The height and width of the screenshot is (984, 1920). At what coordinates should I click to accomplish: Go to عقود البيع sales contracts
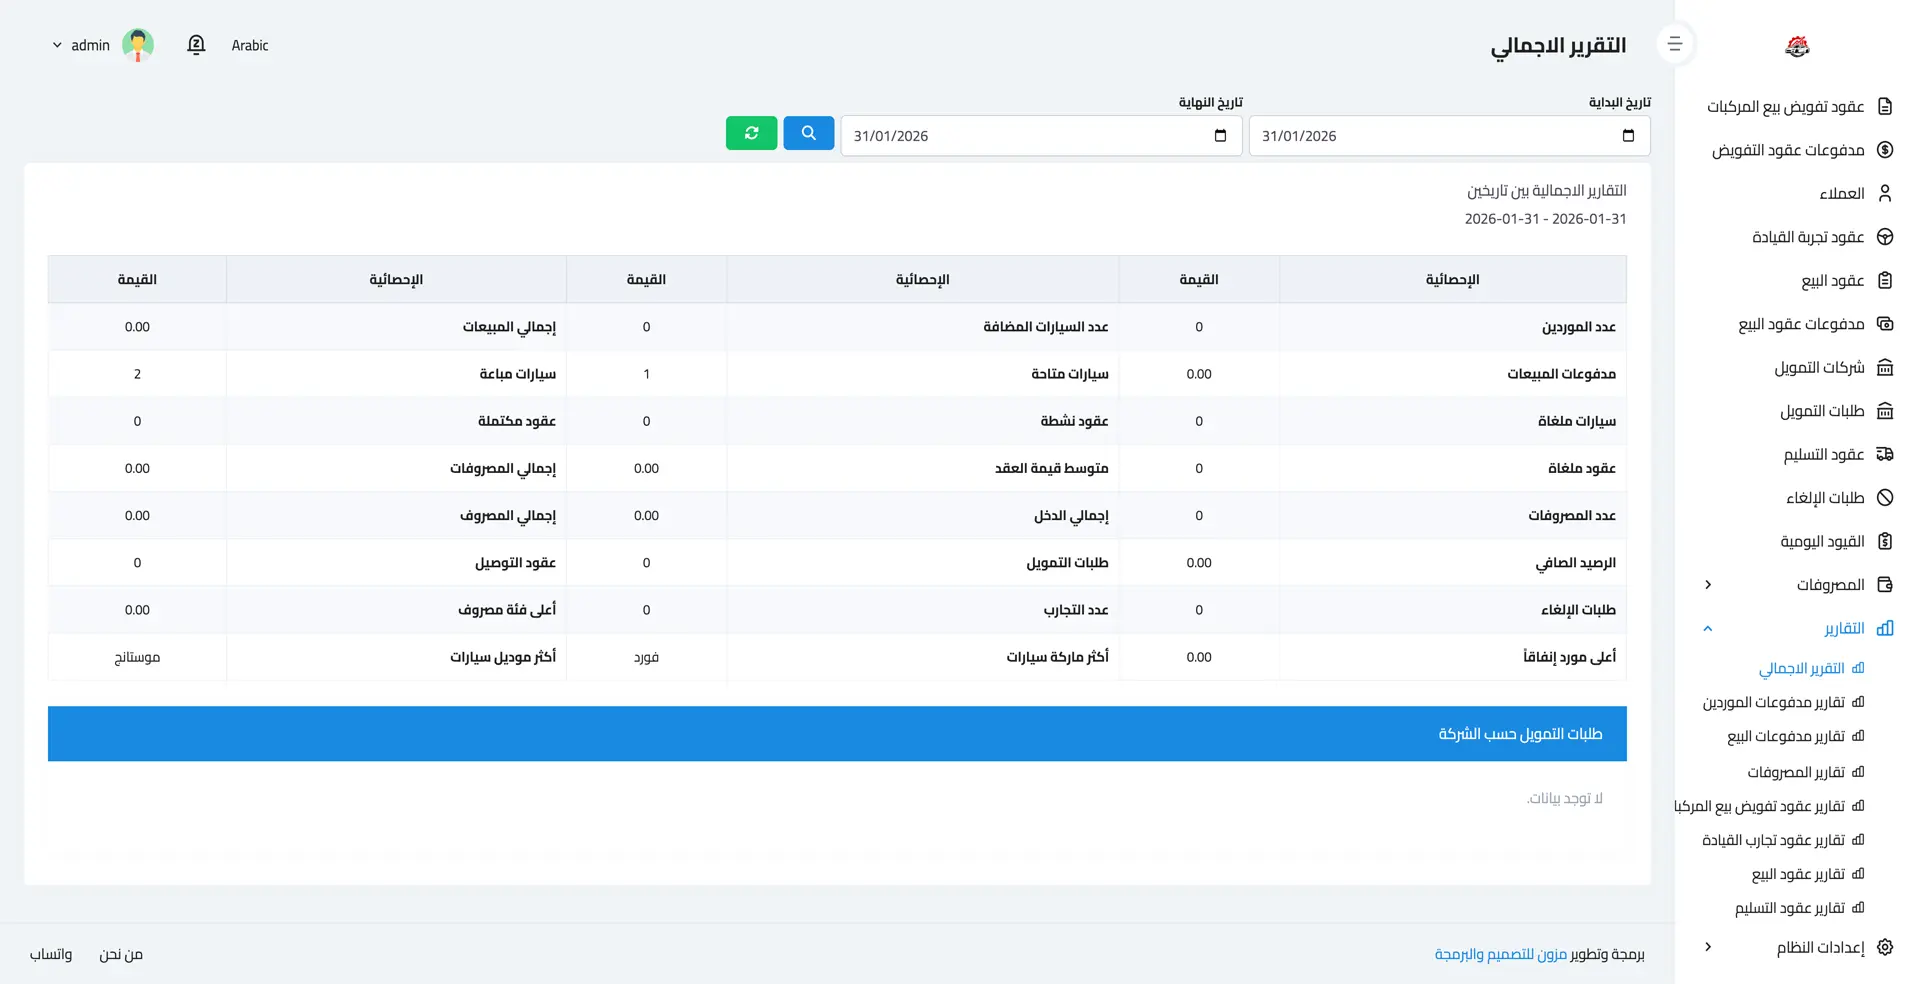pos(1832,281)
